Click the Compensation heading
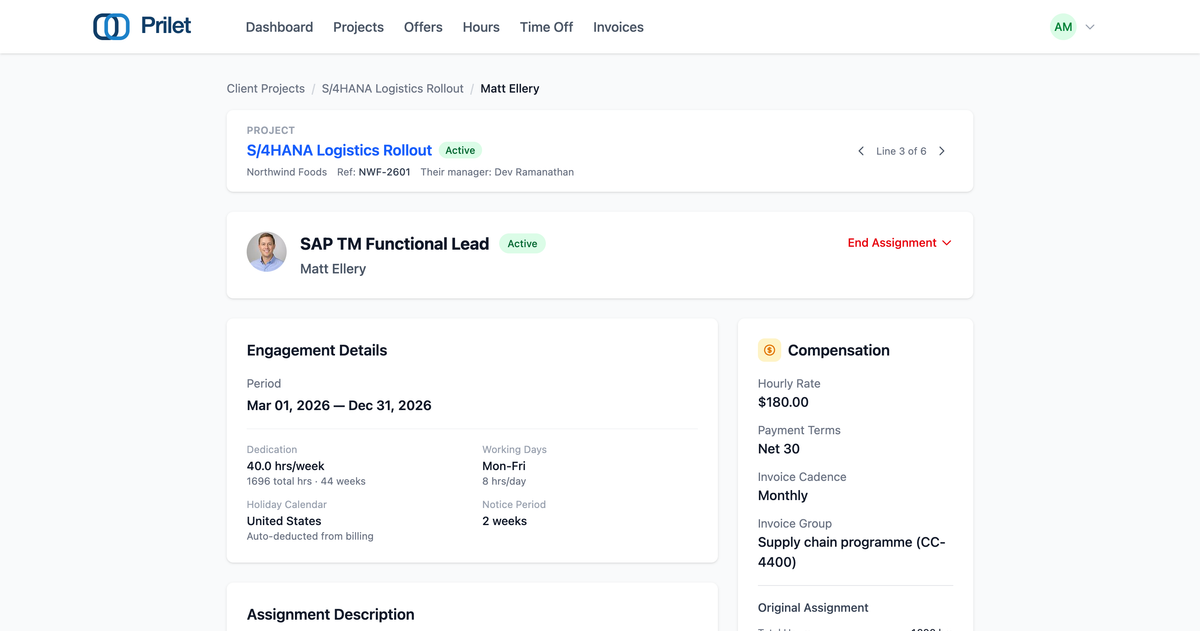This screenshot has width=1200, height=631. [x=839, y=350]
